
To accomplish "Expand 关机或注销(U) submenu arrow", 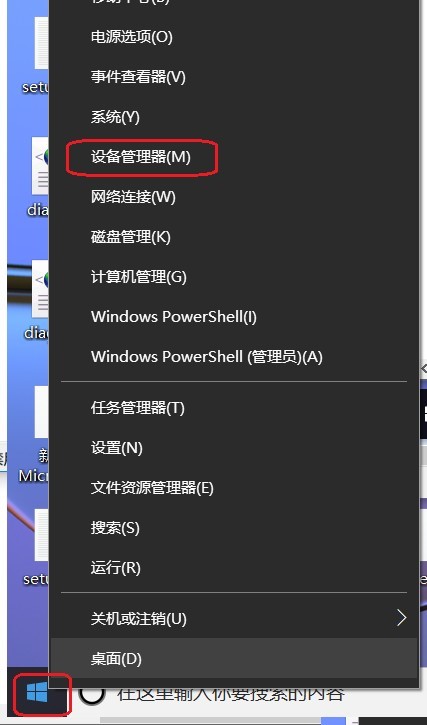I will (x=402, y=618).
